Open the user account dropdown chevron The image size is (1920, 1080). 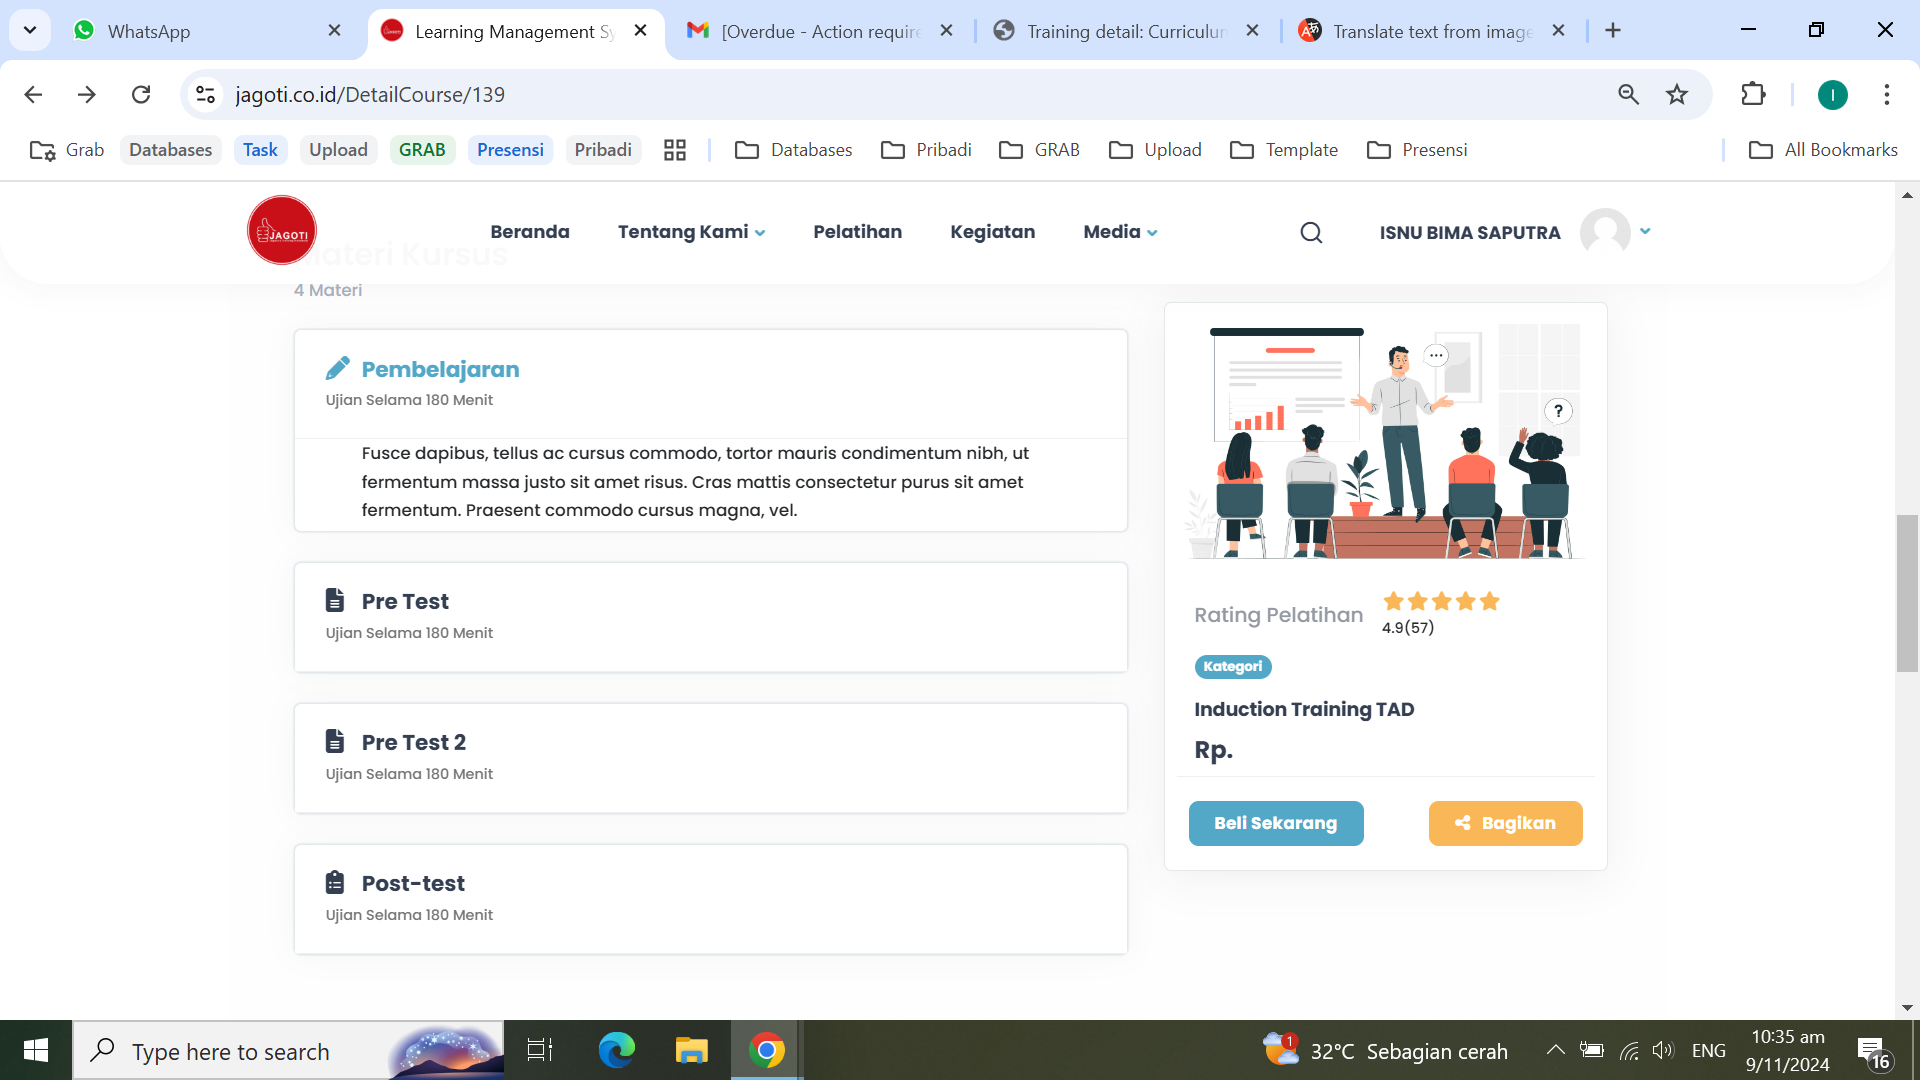click(1645, 231)
